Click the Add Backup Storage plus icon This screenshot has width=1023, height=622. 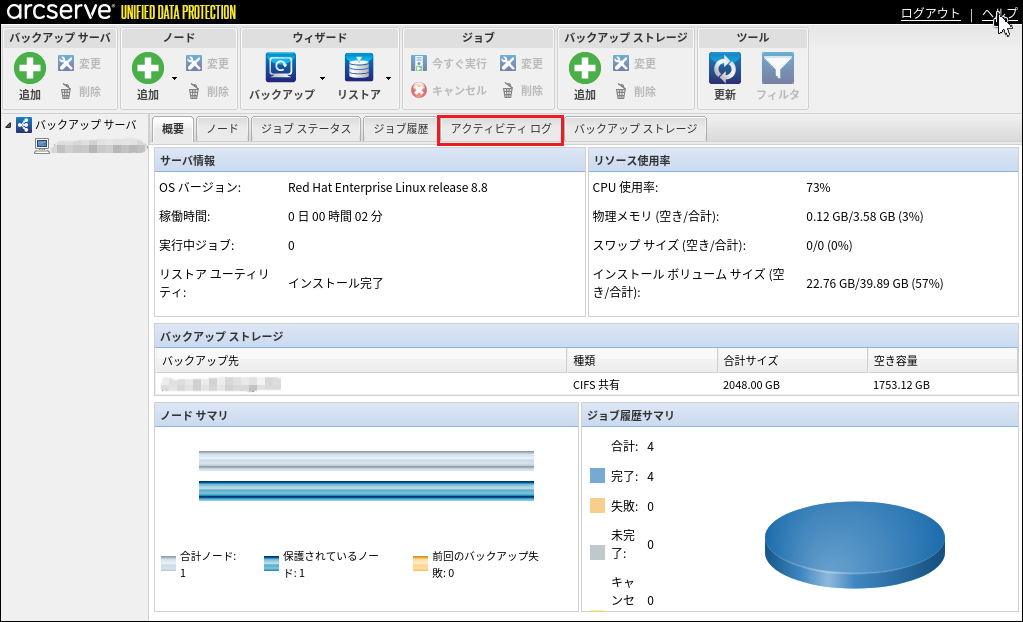585,69
